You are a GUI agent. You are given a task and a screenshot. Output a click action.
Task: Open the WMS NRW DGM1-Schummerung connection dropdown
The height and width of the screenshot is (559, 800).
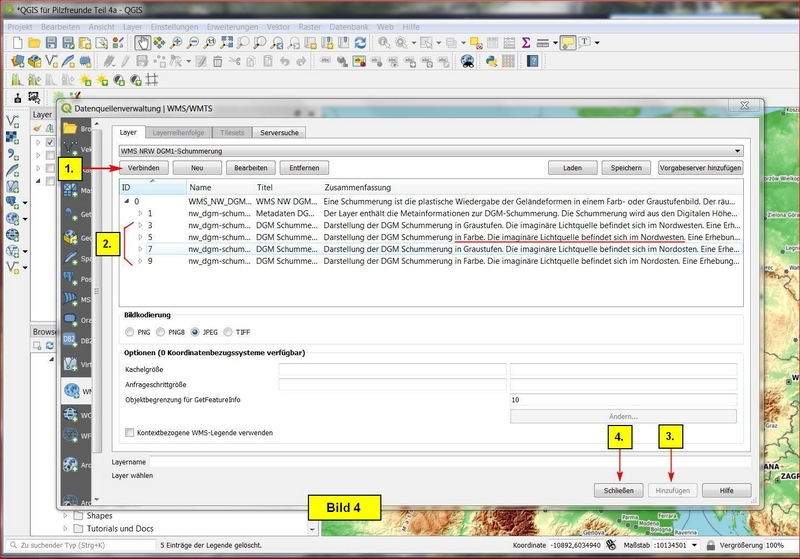[x=431, y=151]
